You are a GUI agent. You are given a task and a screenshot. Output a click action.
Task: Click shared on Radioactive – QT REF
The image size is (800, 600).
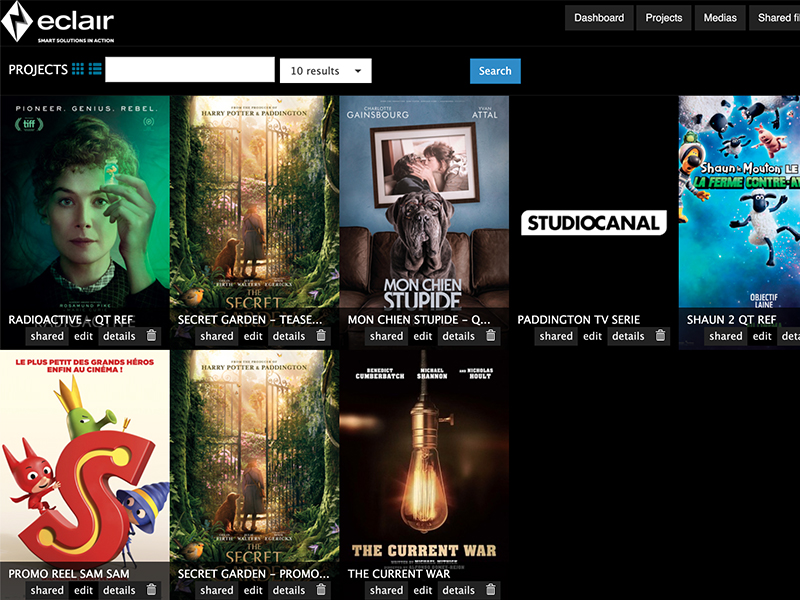click(x=47, y=336)
